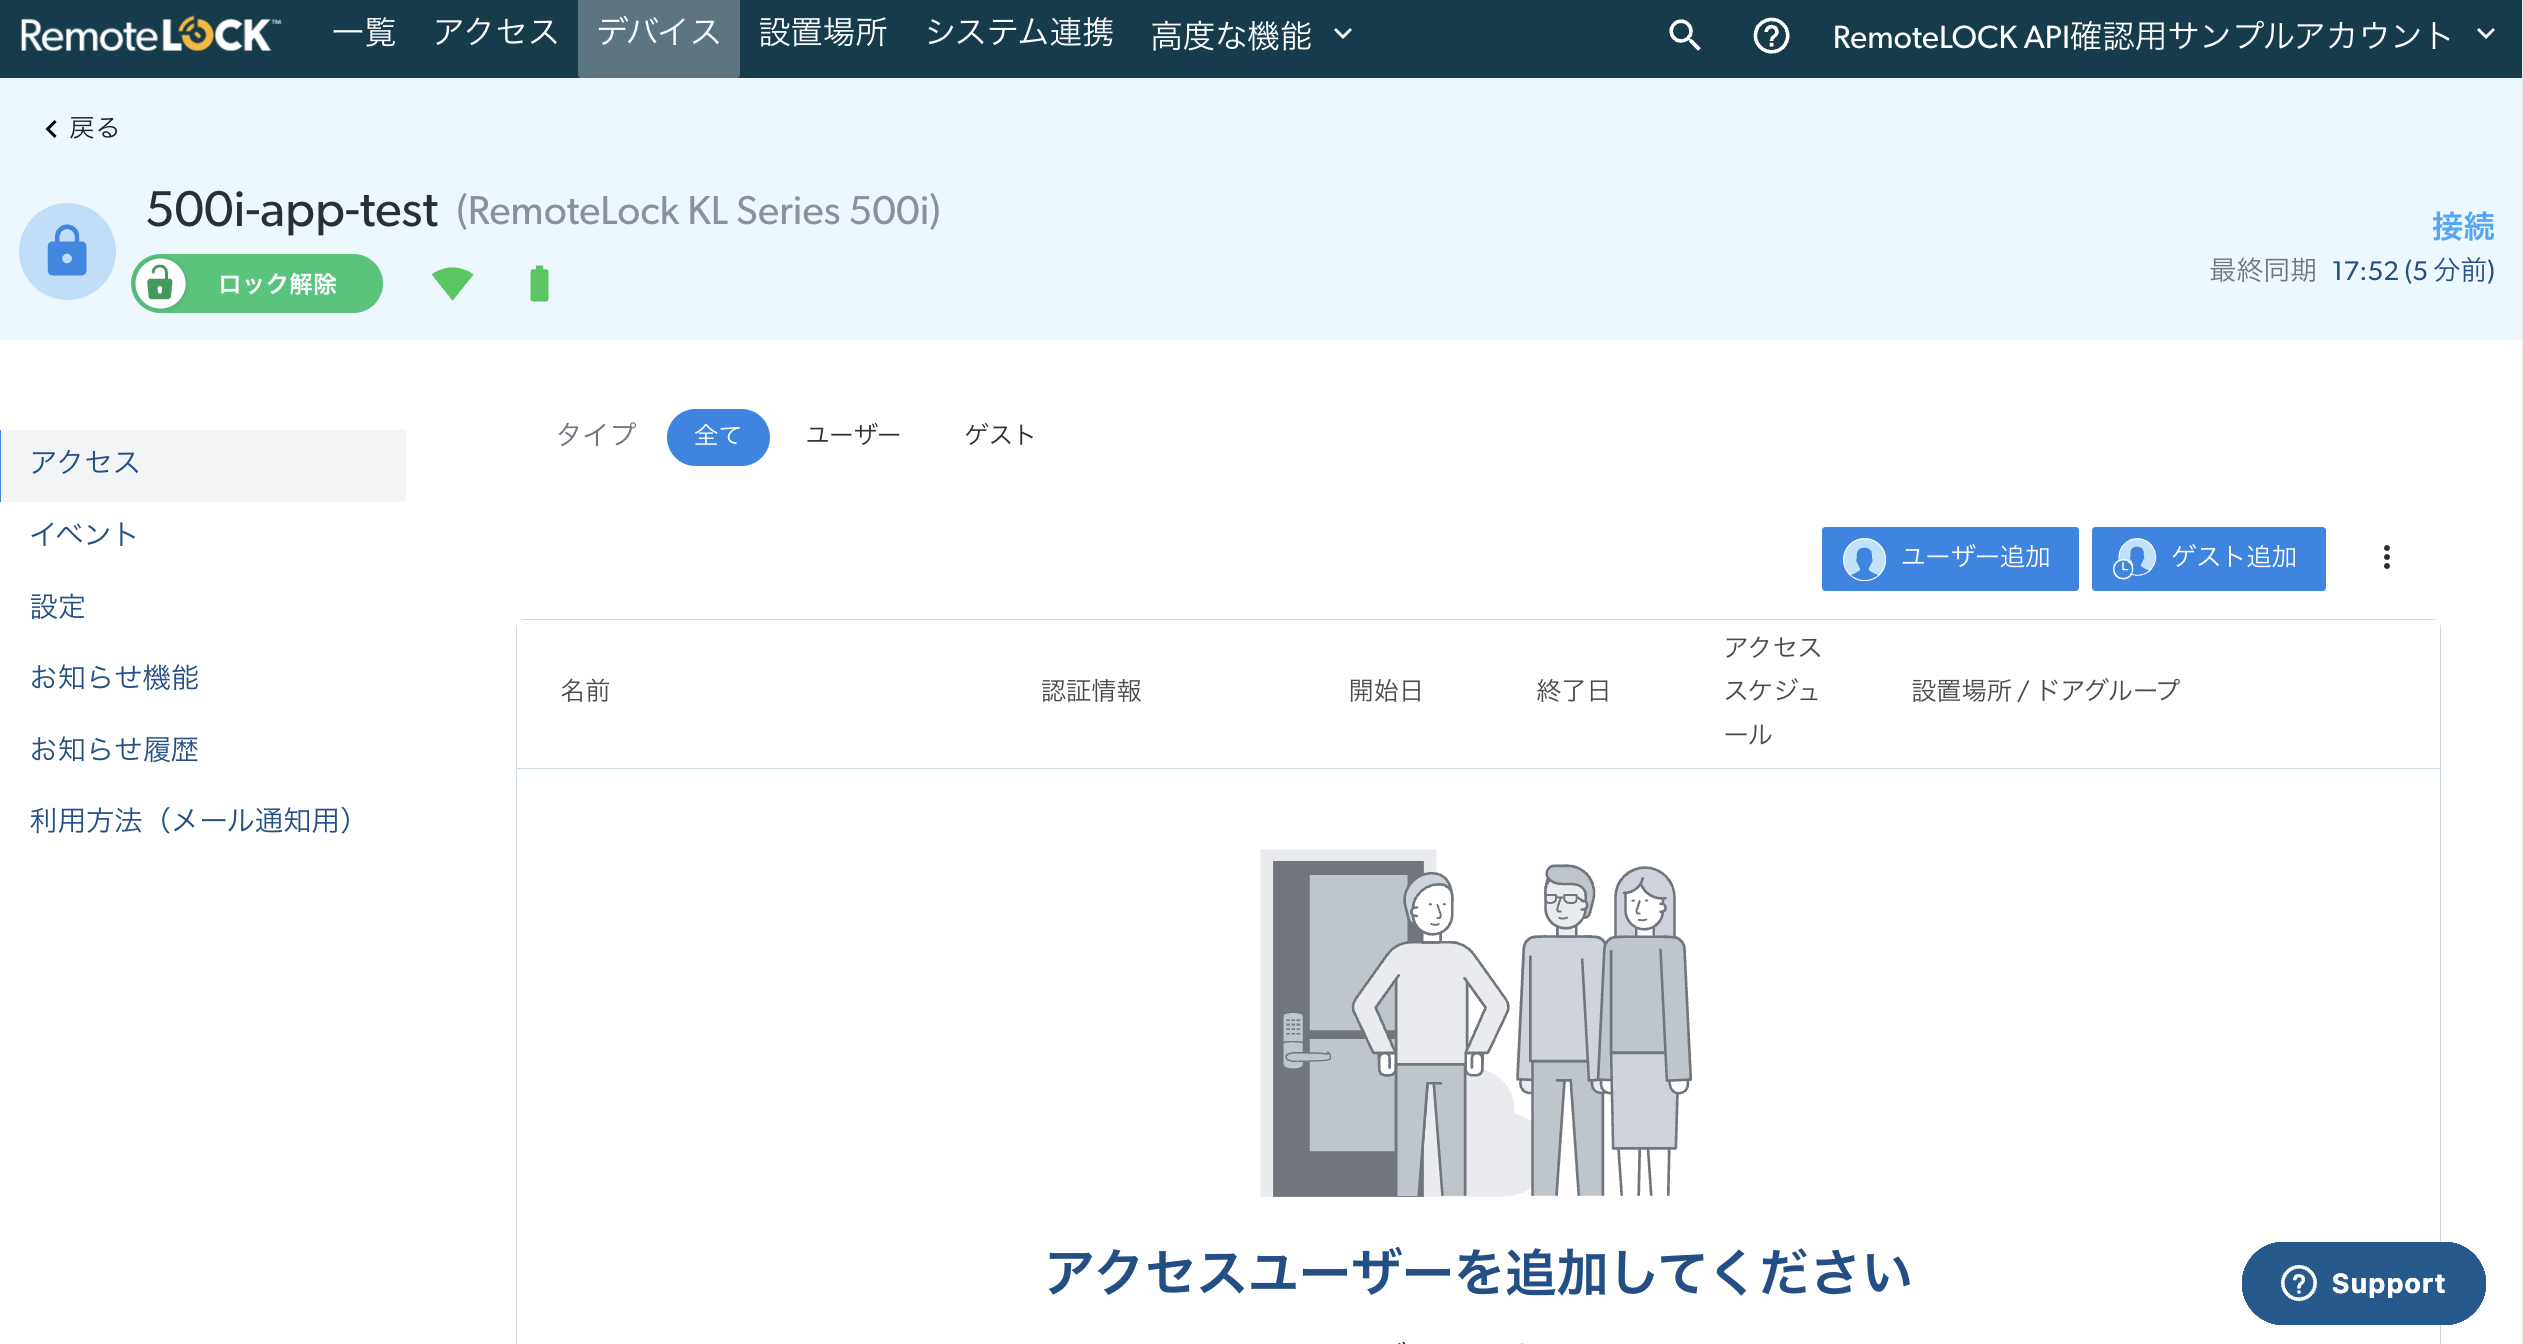Click the ゲスト追加 button
Image resolution: width=2523 pixels, height=1344 pixels.
point(2208,558)
